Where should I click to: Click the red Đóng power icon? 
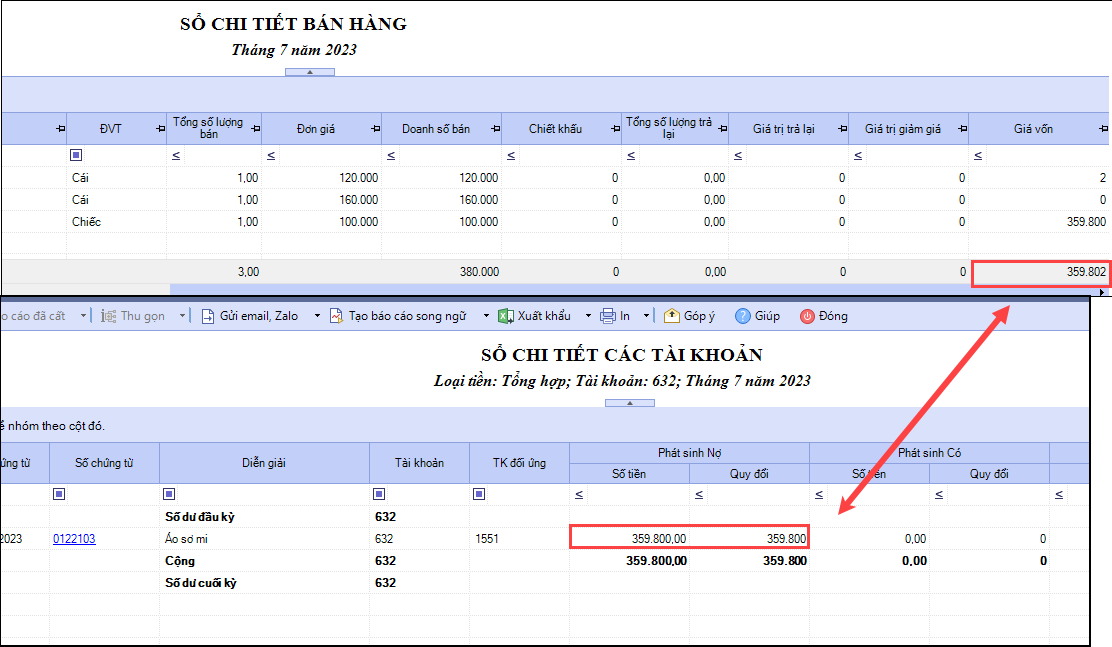[807, 316]
